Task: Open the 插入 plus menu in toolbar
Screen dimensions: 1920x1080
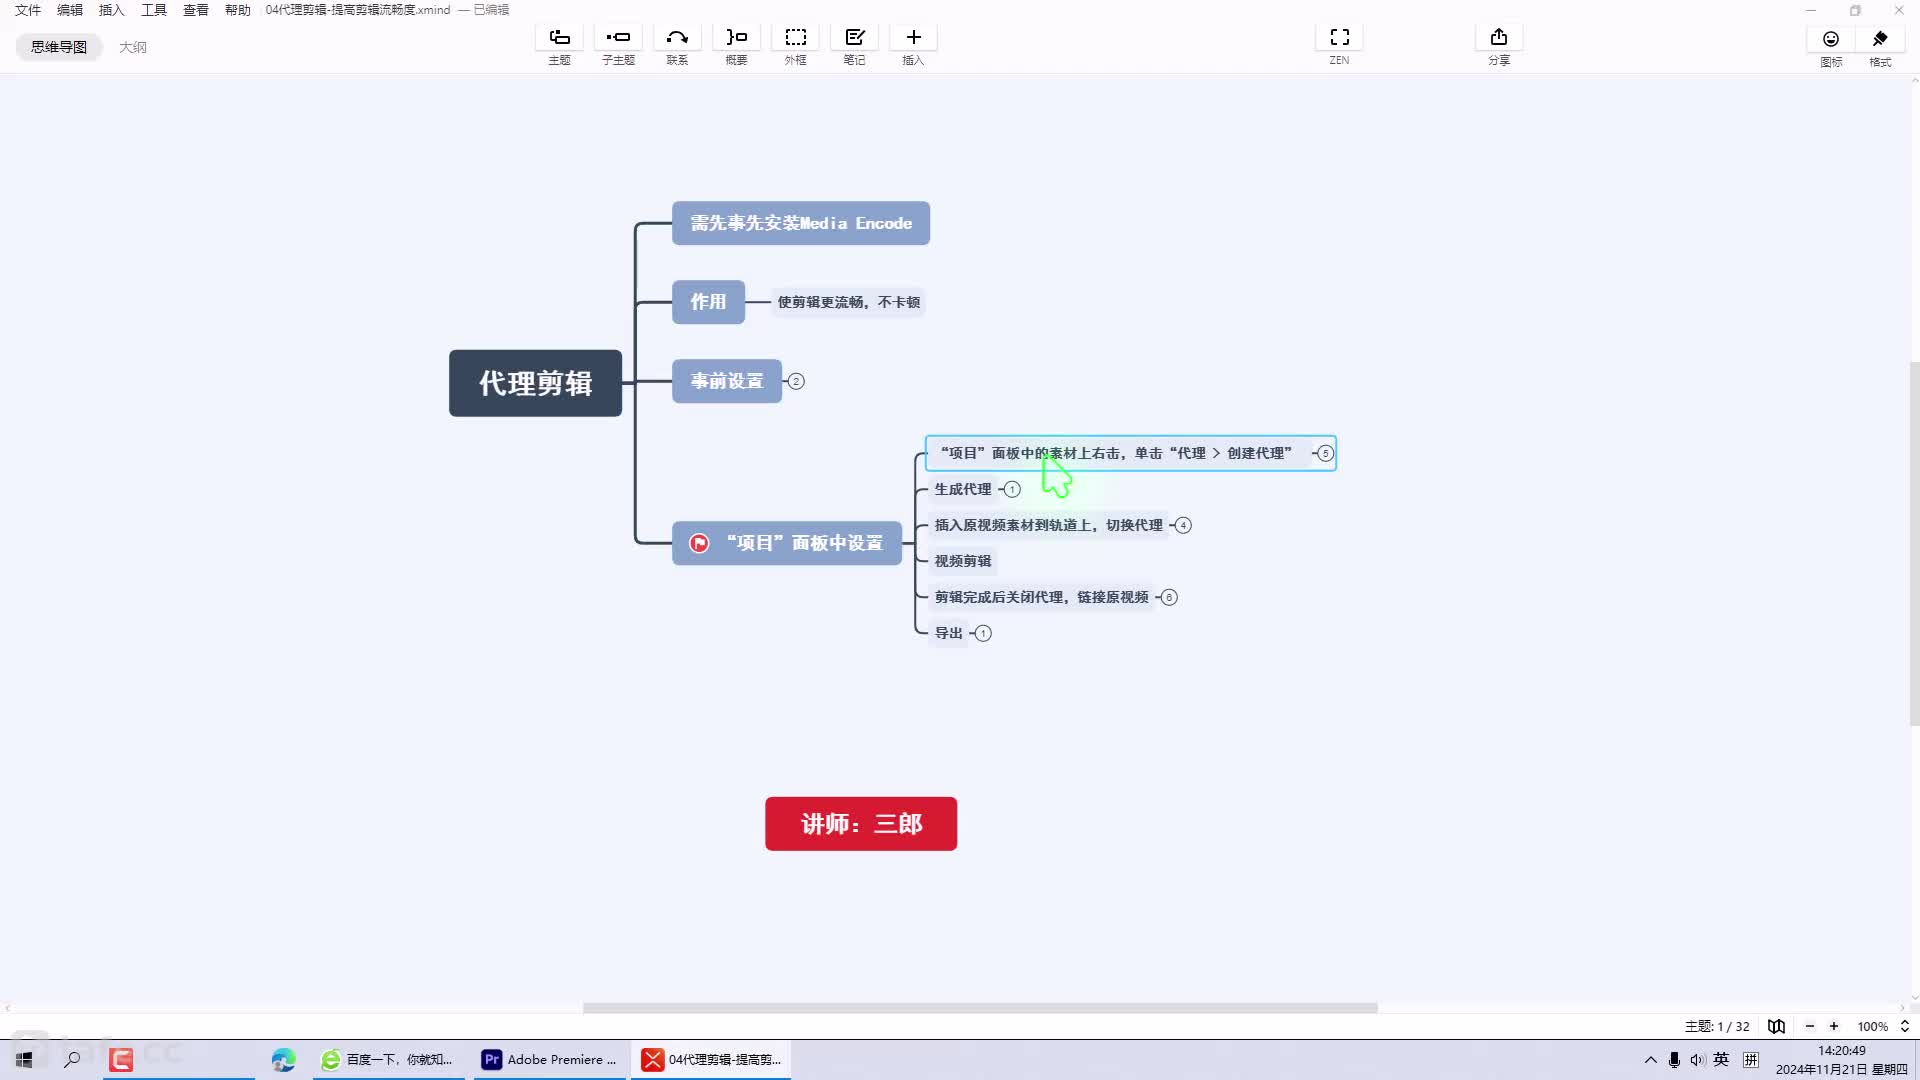Action: pos(913,38)
